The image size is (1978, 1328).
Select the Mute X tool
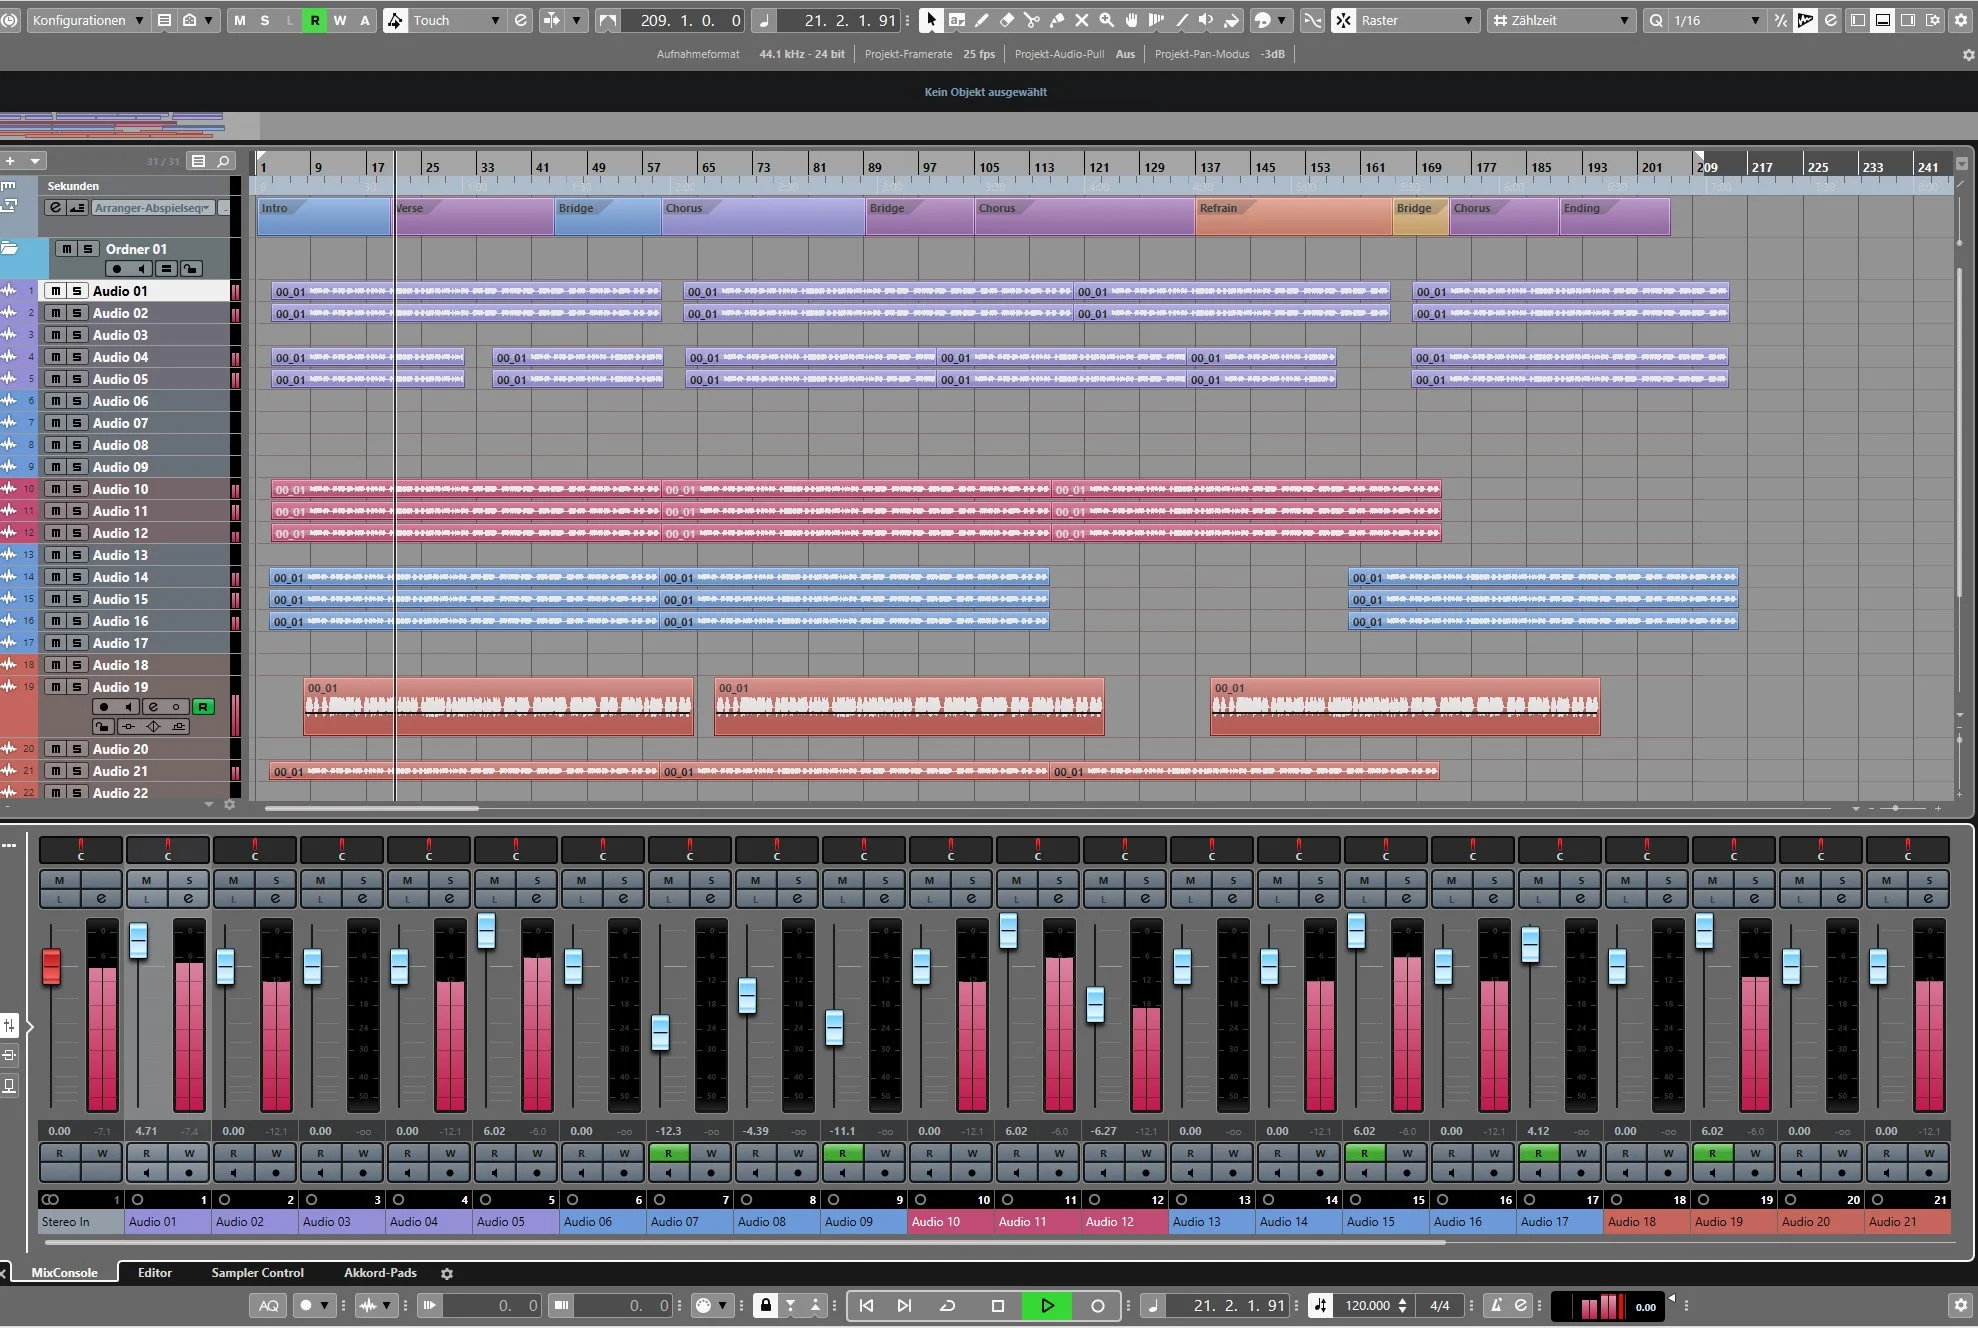1082,20
